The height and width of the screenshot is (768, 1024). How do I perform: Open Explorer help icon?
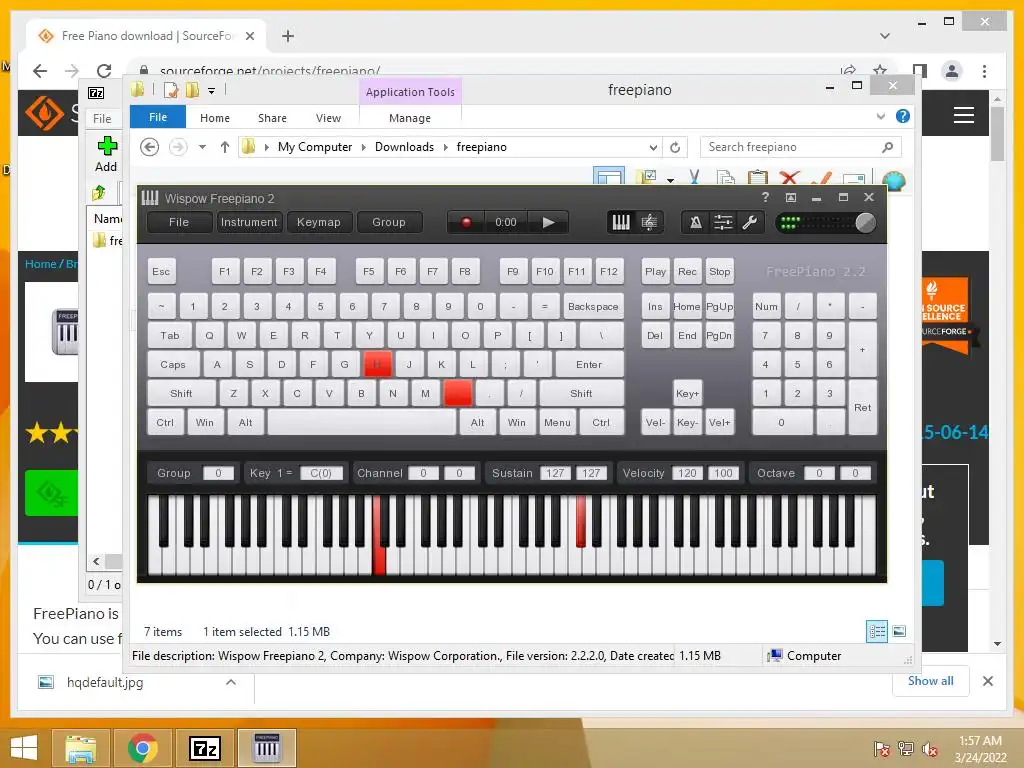point(903,116)
